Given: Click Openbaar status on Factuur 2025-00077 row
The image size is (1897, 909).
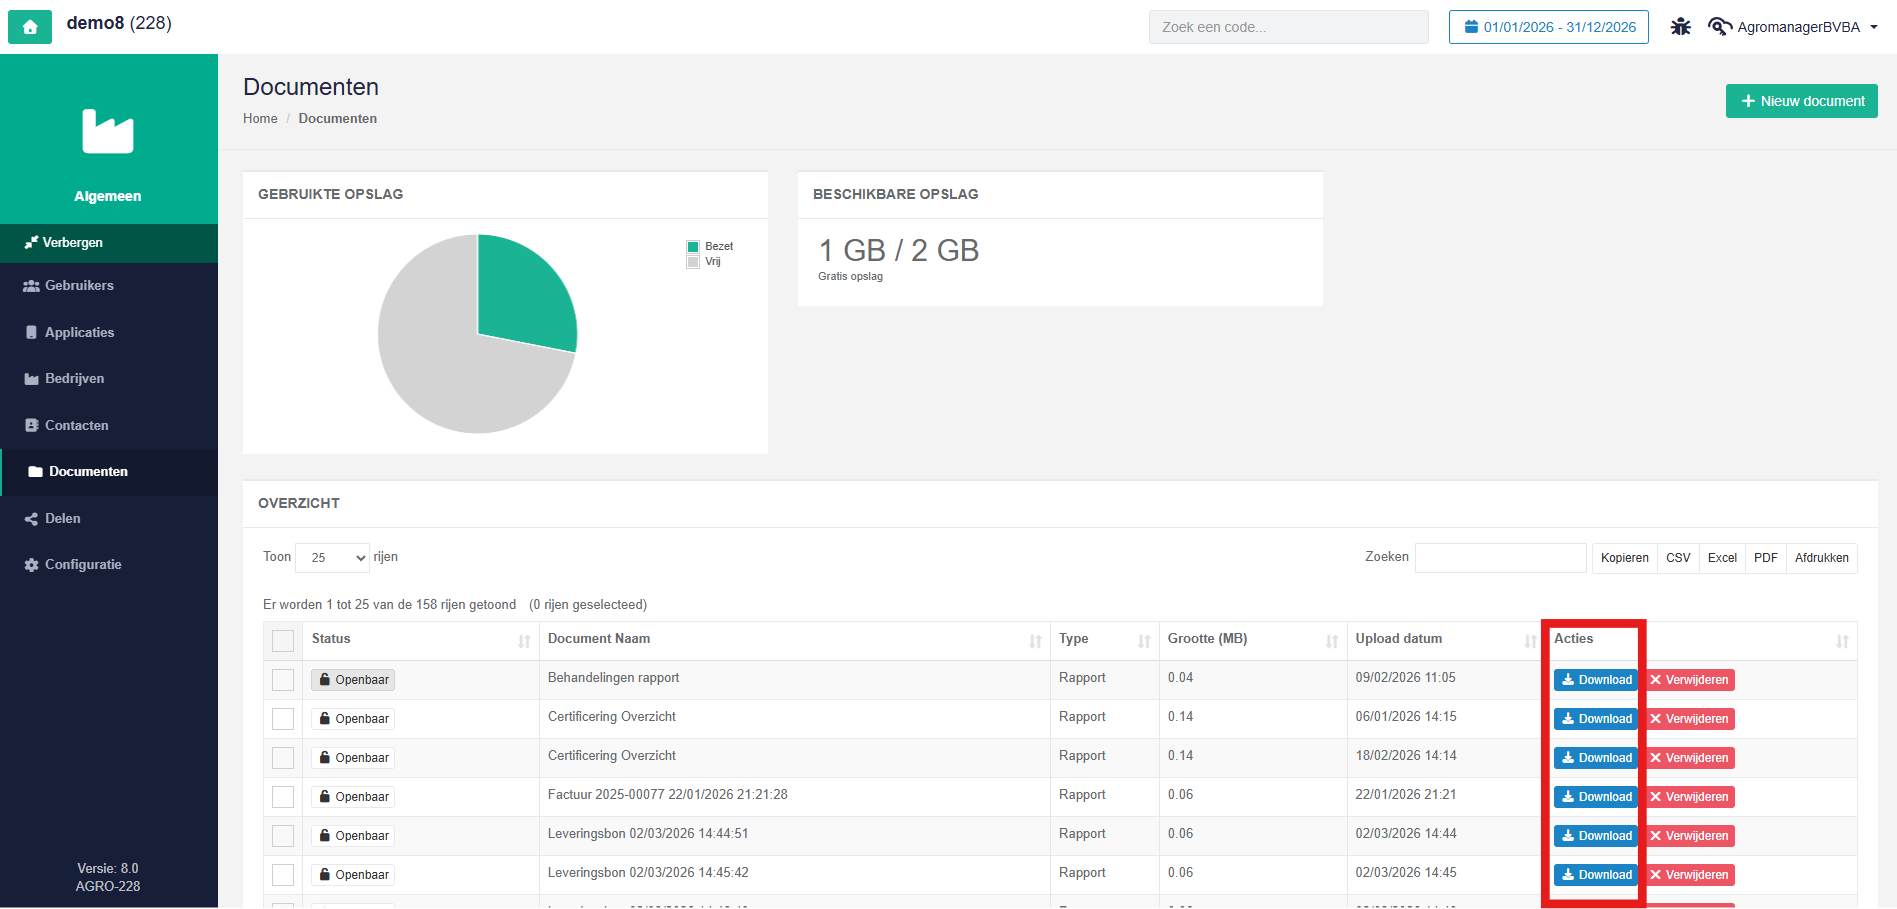Looking at the screenshot, I should [353, 797].
